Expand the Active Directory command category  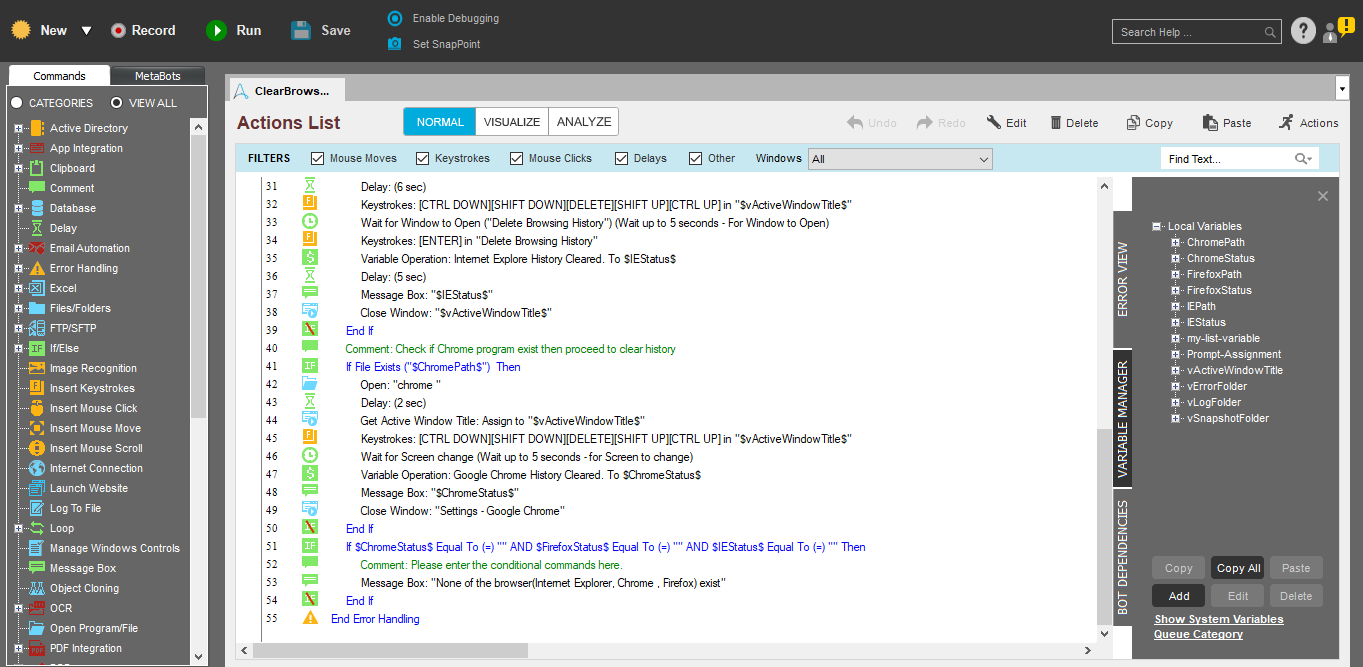click(x=18, y=128)
